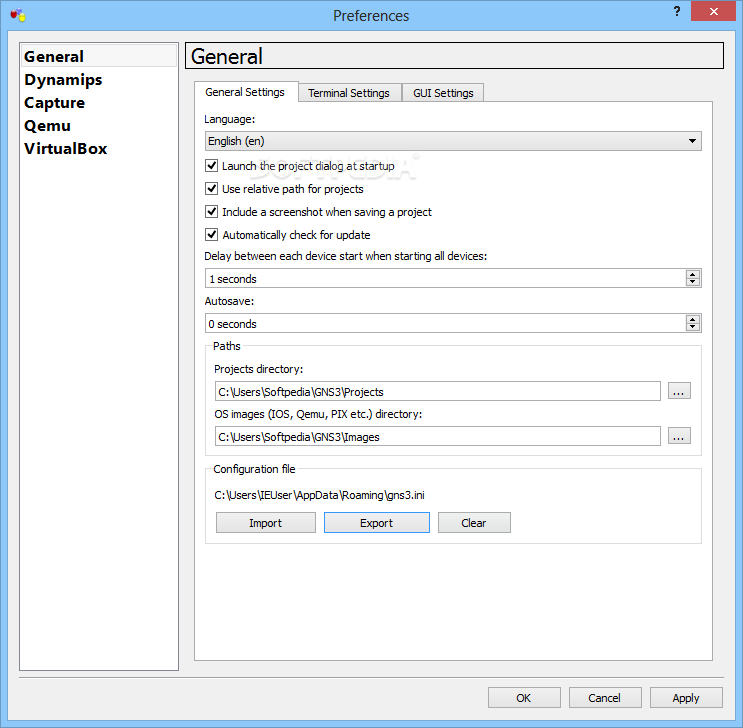Close the Preferences window
743x728 pixels.
pyautogui.click(x=713, y=11)
